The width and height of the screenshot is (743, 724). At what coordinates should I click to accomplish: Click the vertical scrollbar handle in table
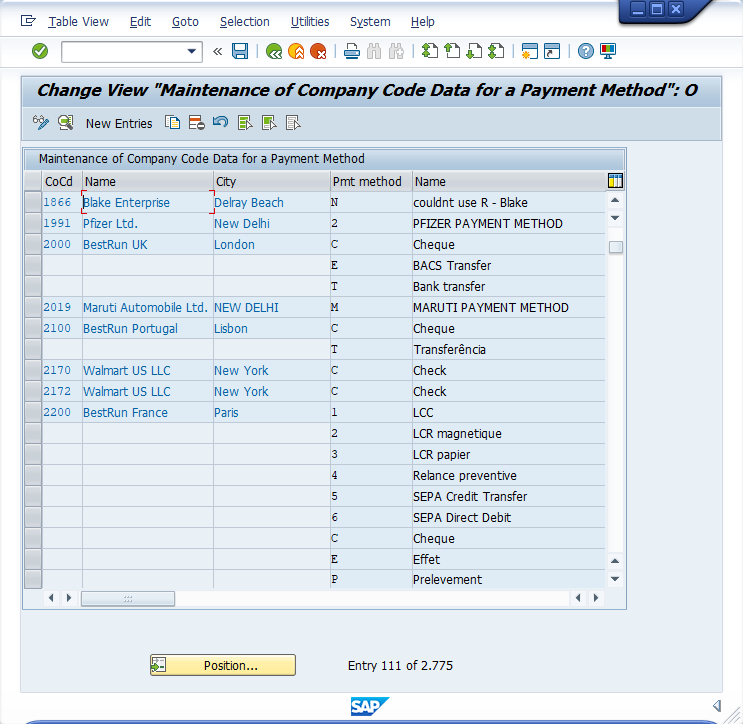tap(615, 247)
